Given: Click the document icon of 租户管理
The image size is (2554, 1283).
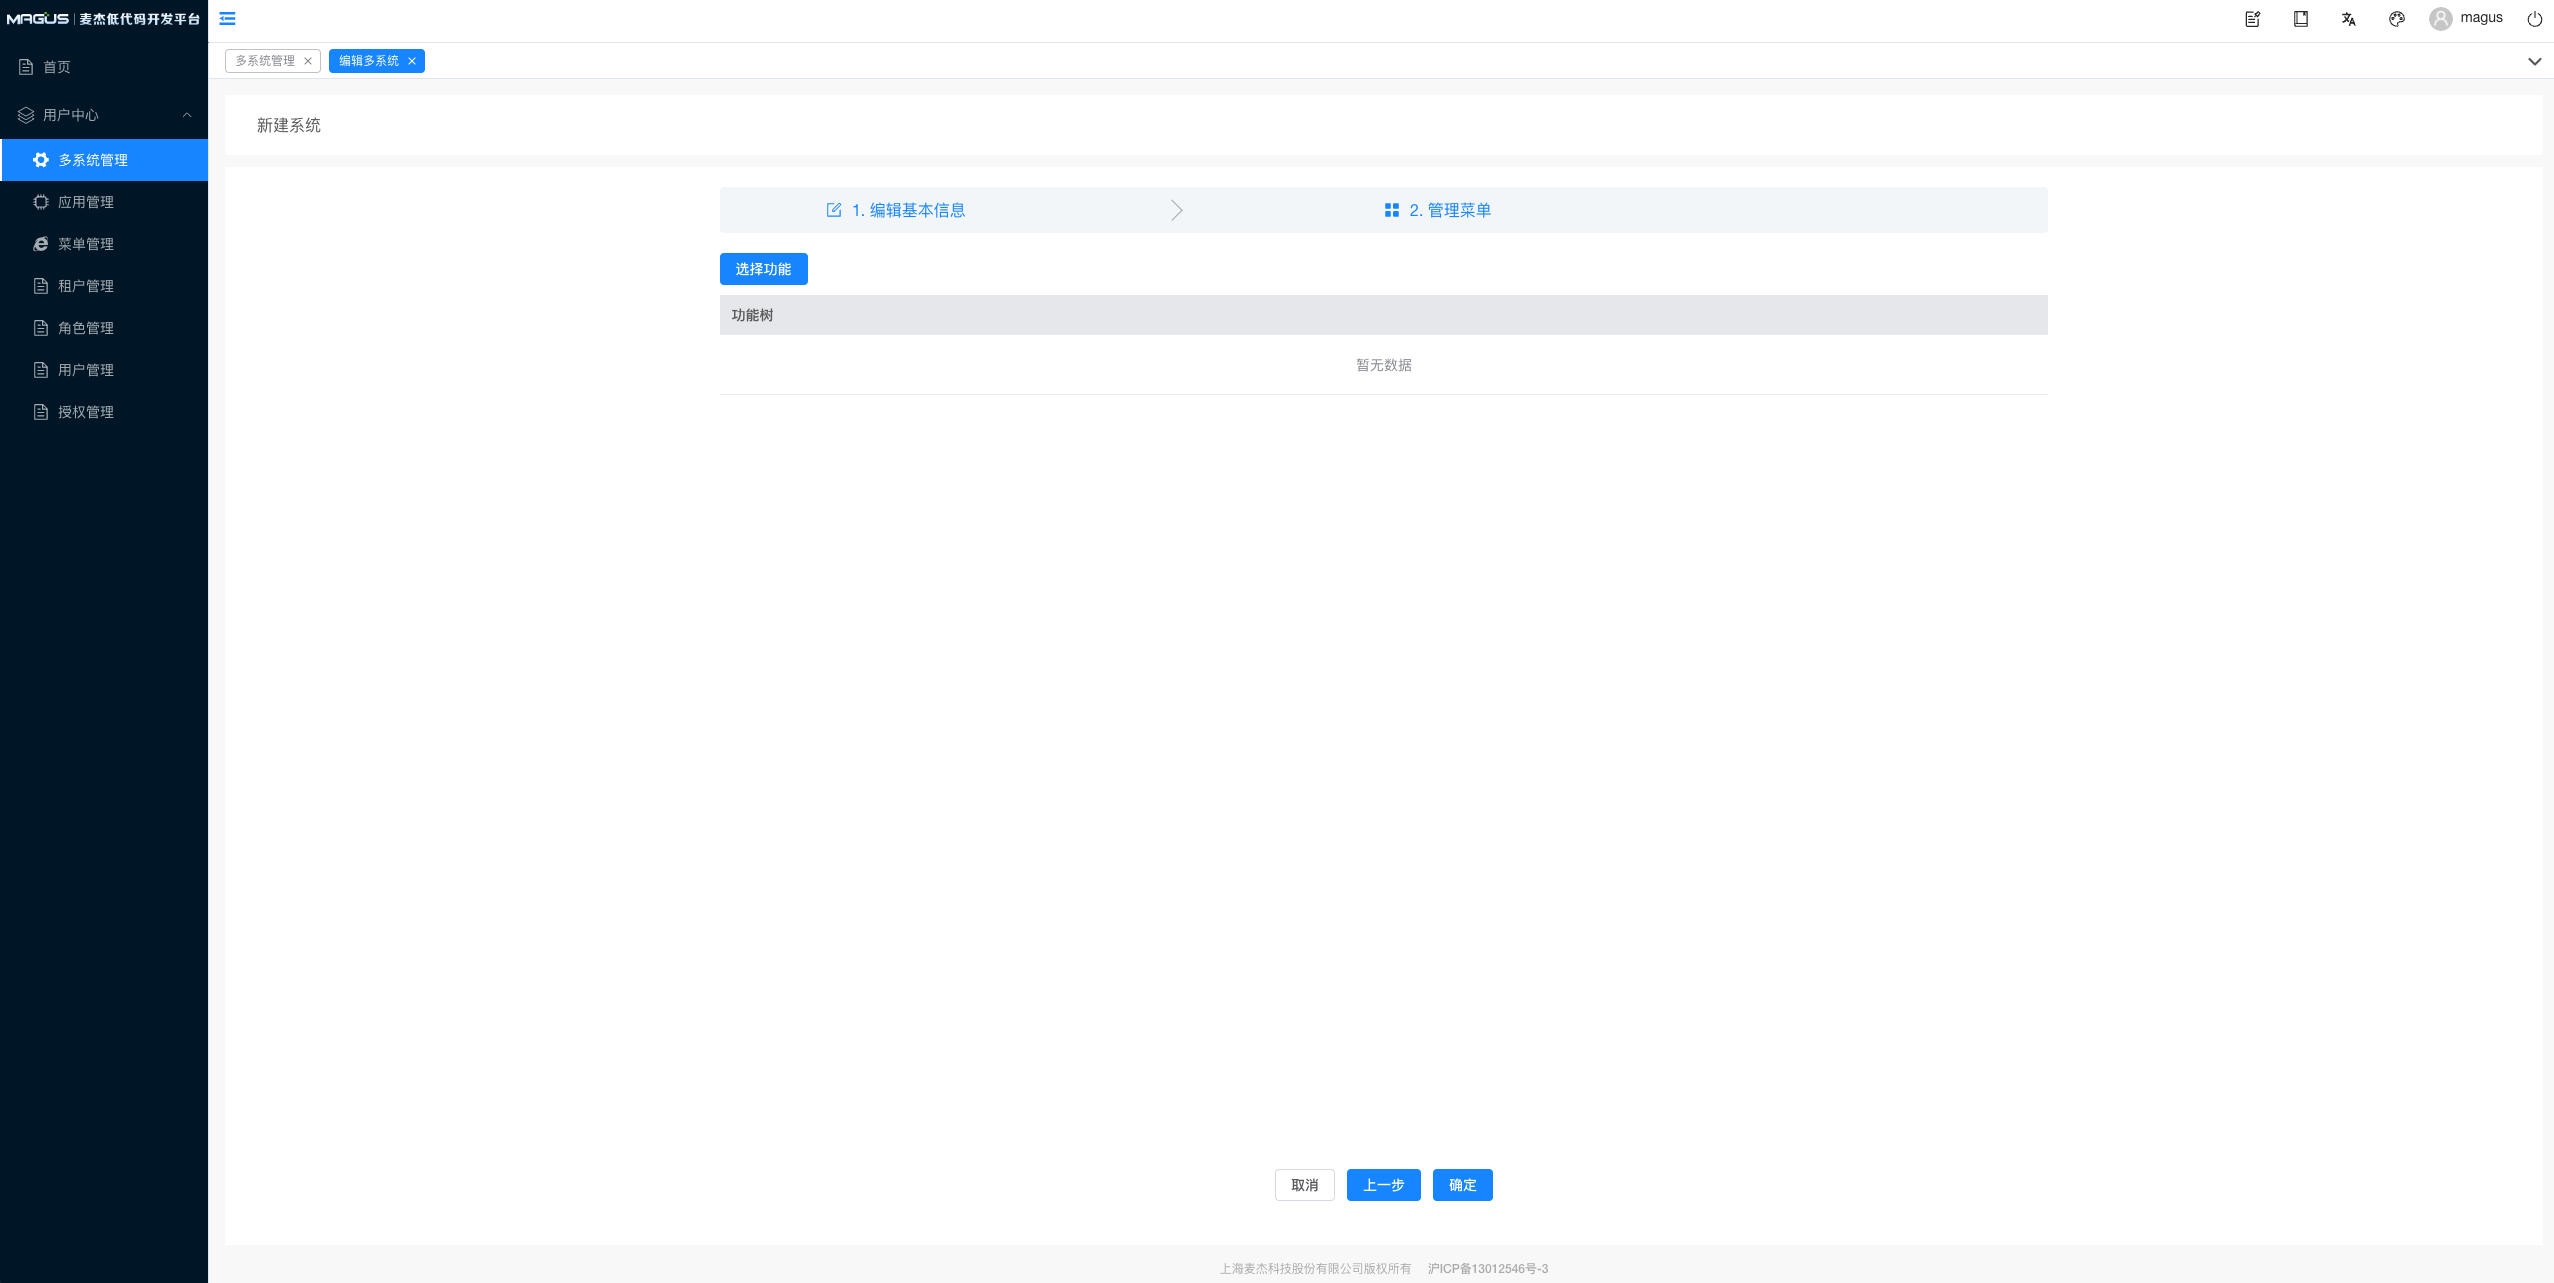Looking at the screenshot, I should click(x=41, y=286).
